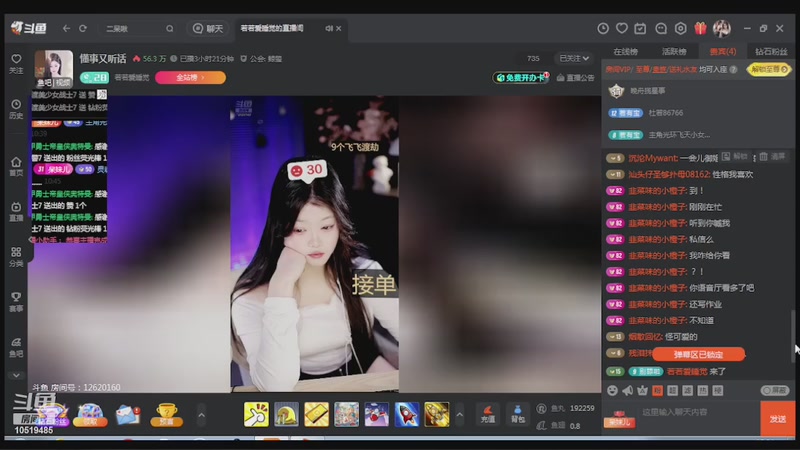Open the message bubble icon in title bar
This screenshot has height=450, width=800.
(x=661, y=29)
